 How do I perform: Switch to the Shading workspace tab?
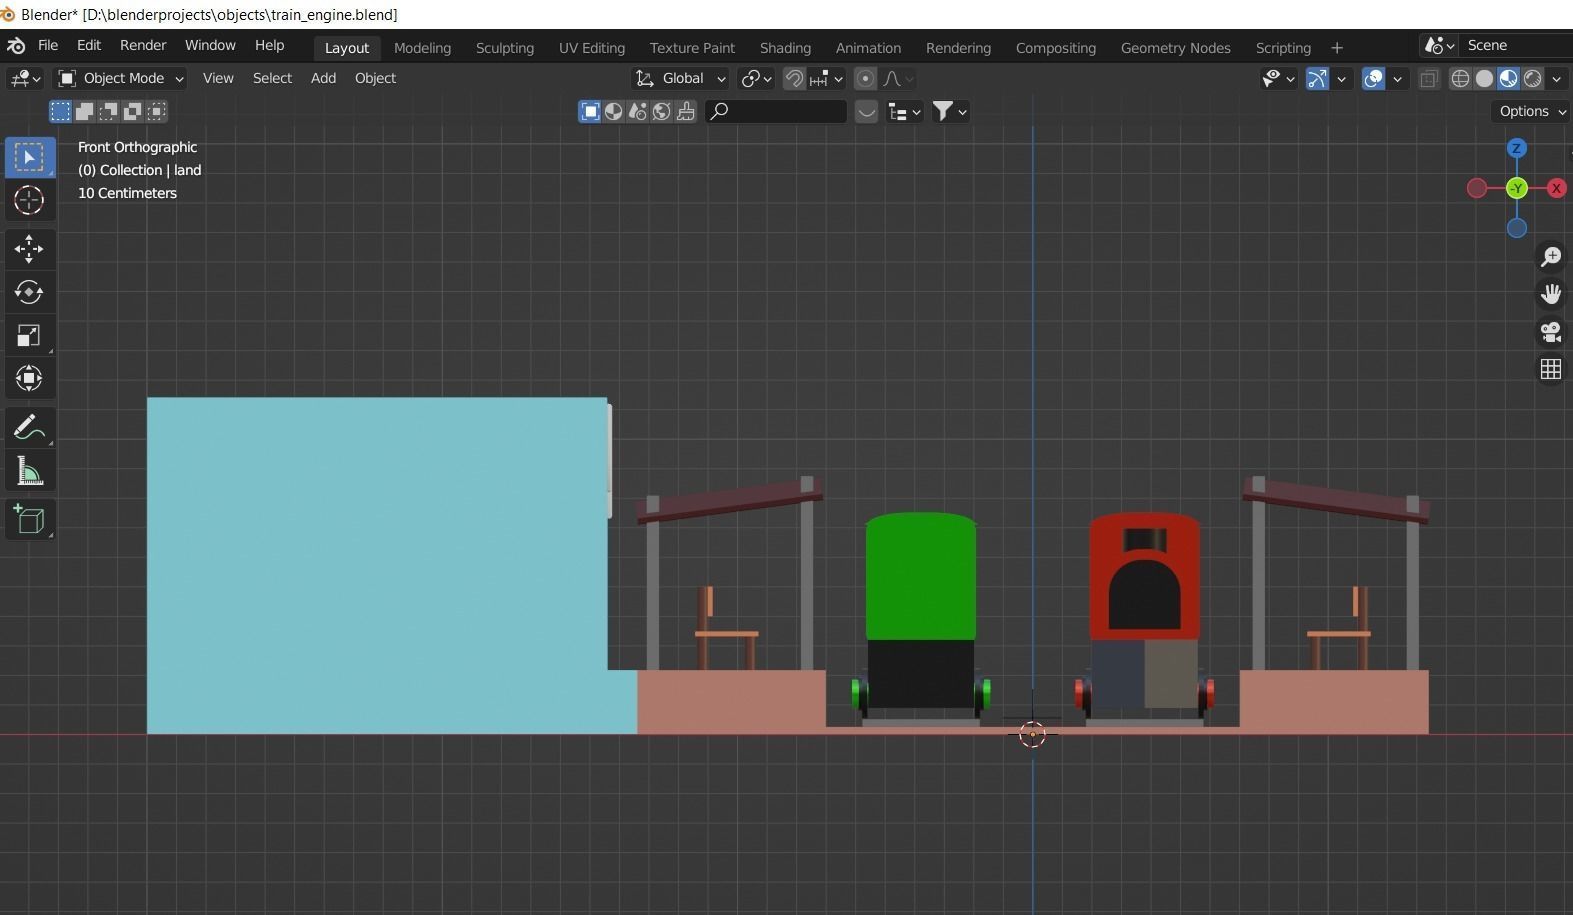tap(785, 48)
